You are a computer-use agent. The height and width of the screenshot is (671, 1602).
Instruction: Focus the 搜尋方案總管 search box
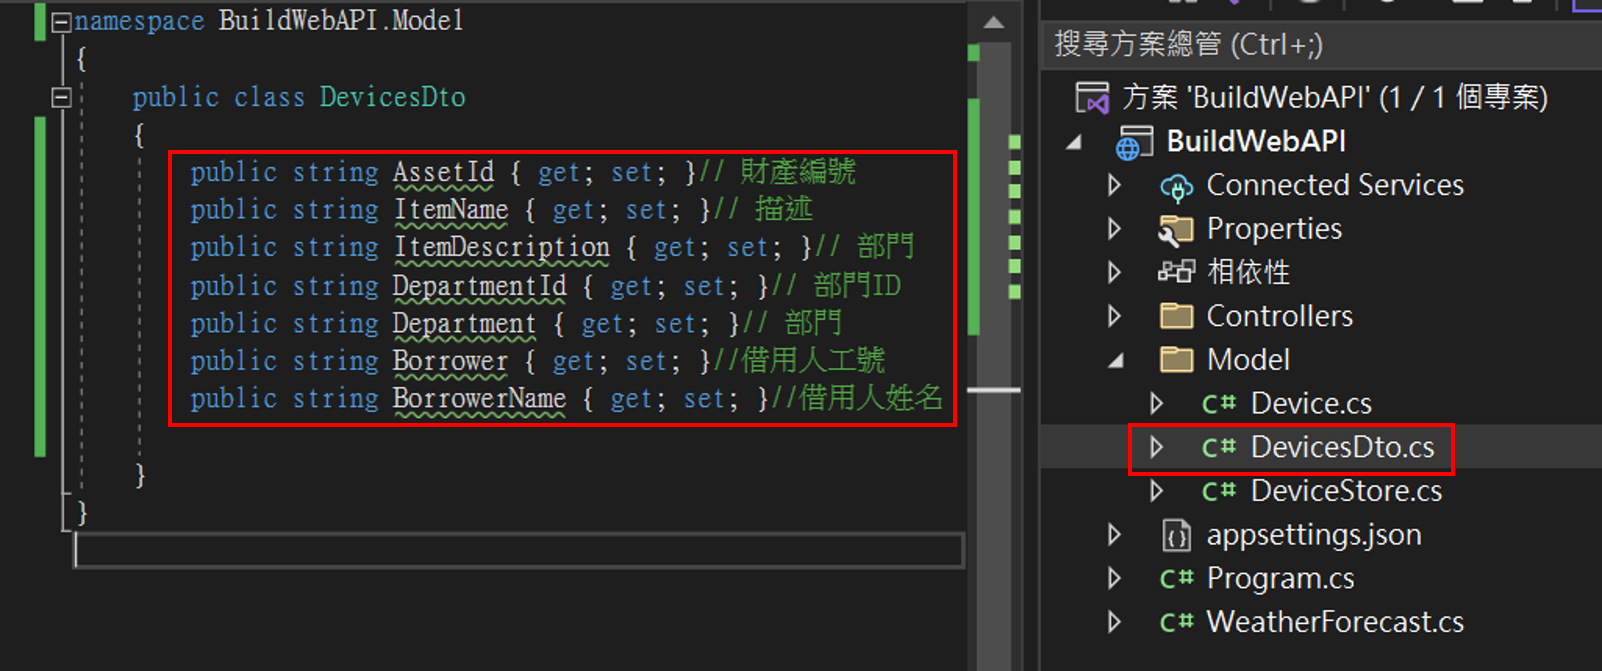(1320, 45)
